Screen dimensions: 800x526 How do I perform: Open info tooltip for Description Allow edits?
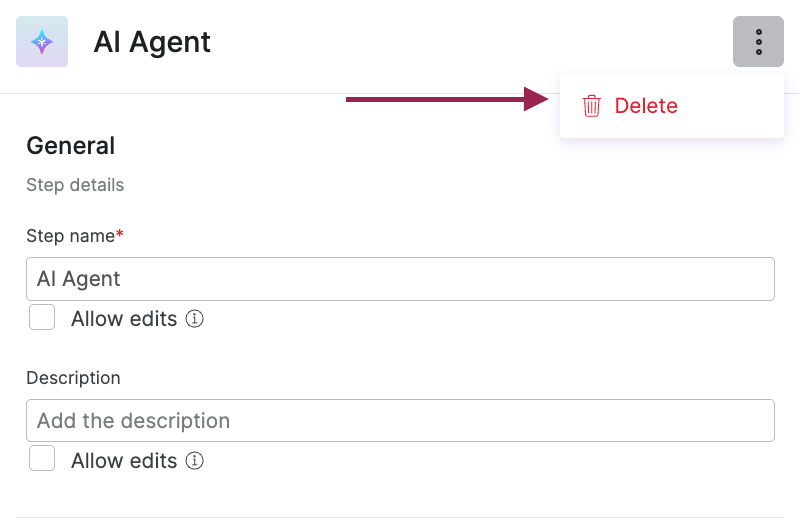click(x=194, y=461)
